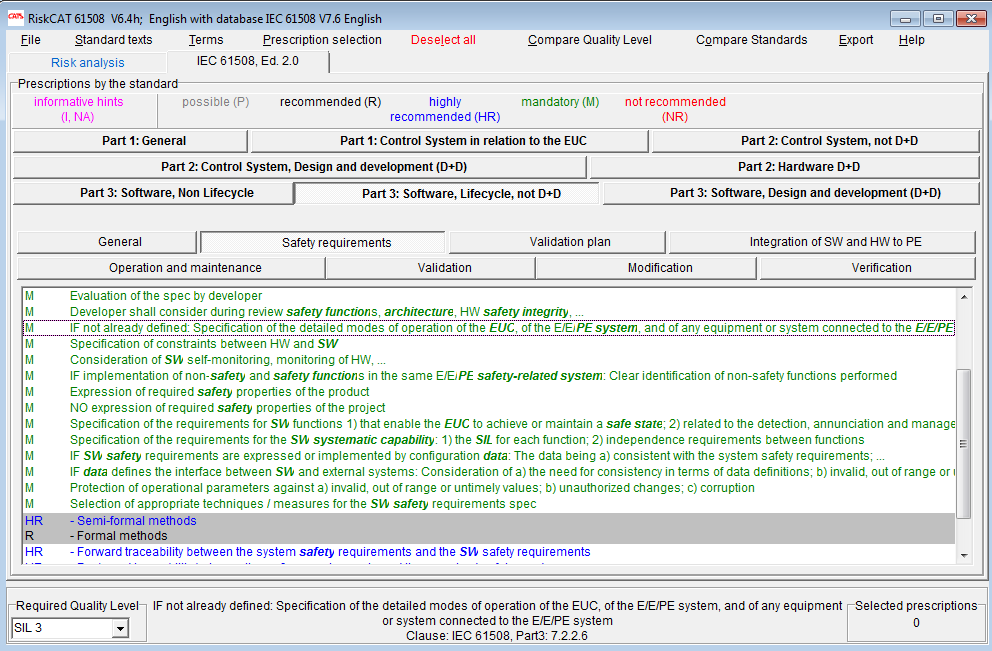Select 'requirements for the SW systematic capability' row
The width and height of the screenshot is (992, 651).
click(488, 440)
